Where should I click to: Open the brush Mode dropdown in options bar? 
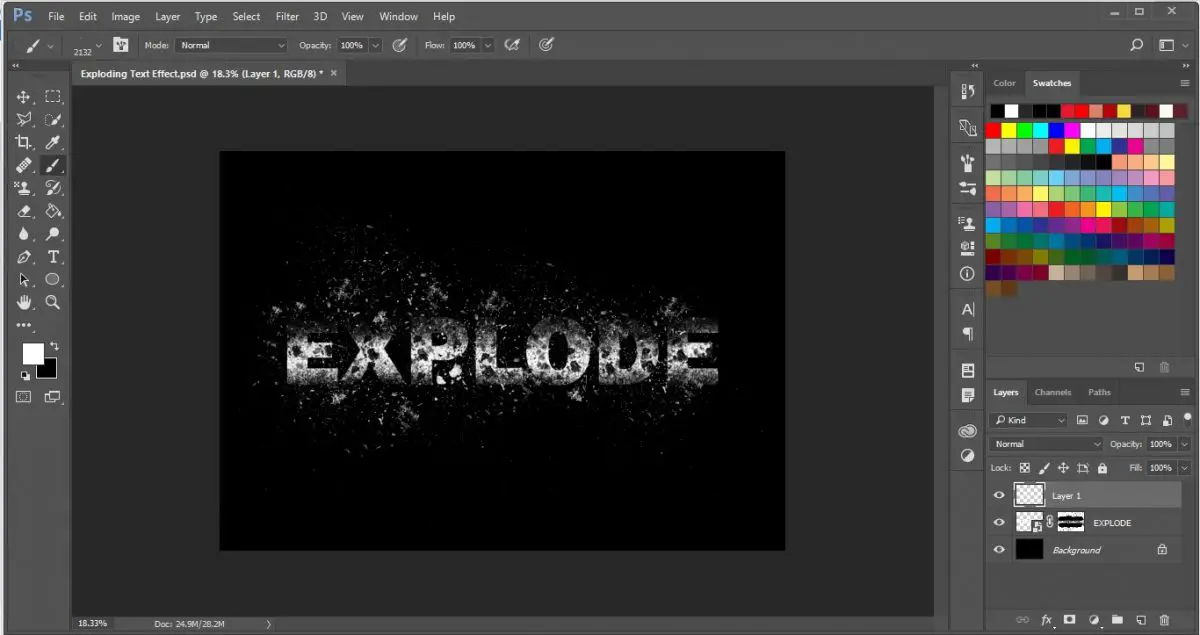pos(231,45)
